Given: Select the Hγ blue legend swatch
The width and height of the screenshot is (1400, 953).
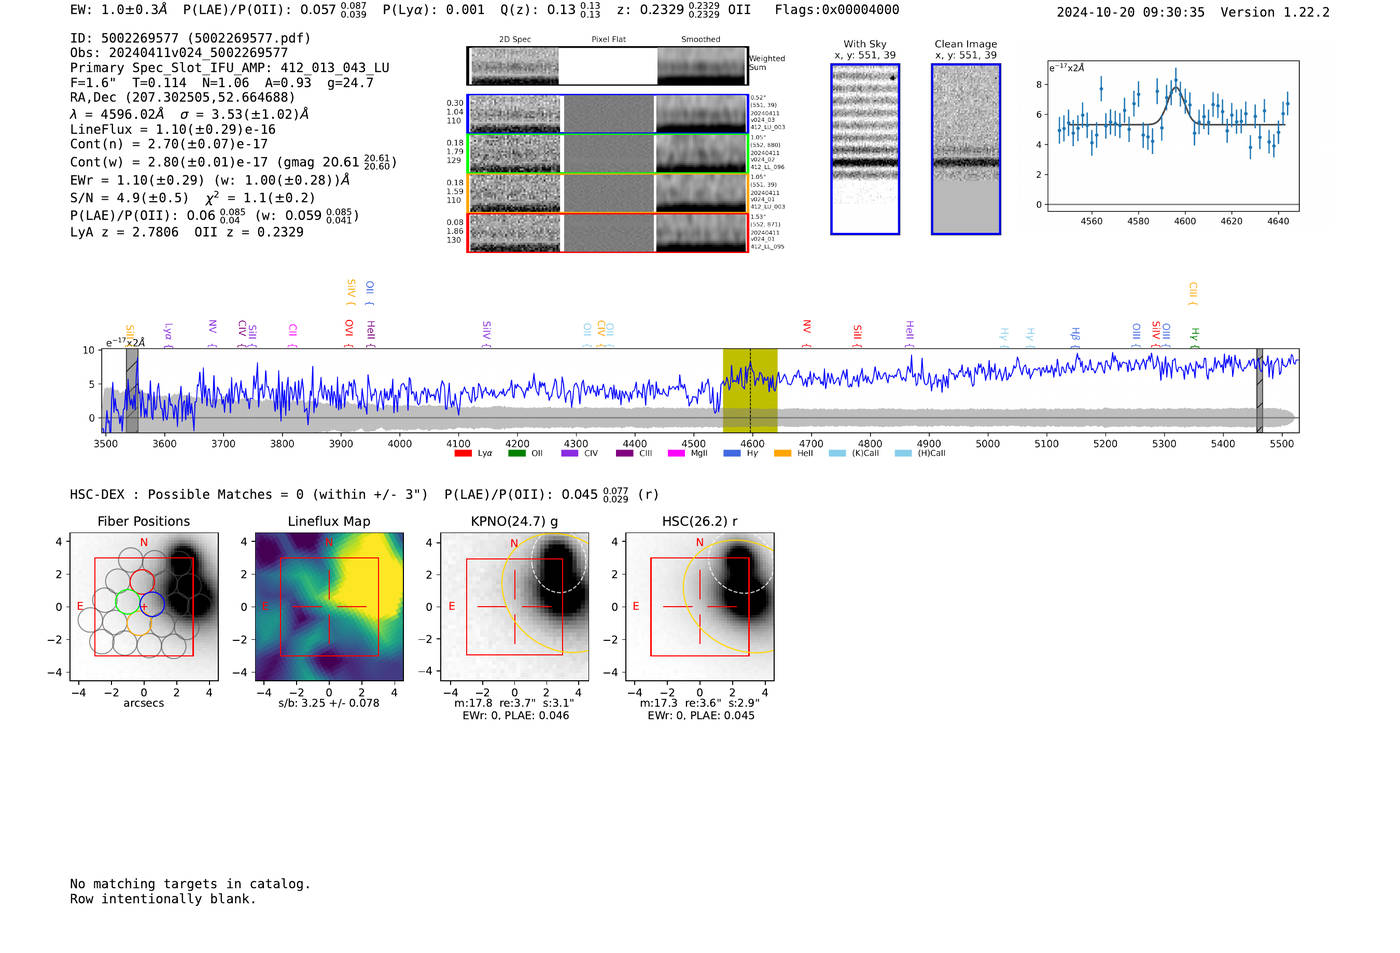Looking at the screenshot, I should (x=731, y=453).
